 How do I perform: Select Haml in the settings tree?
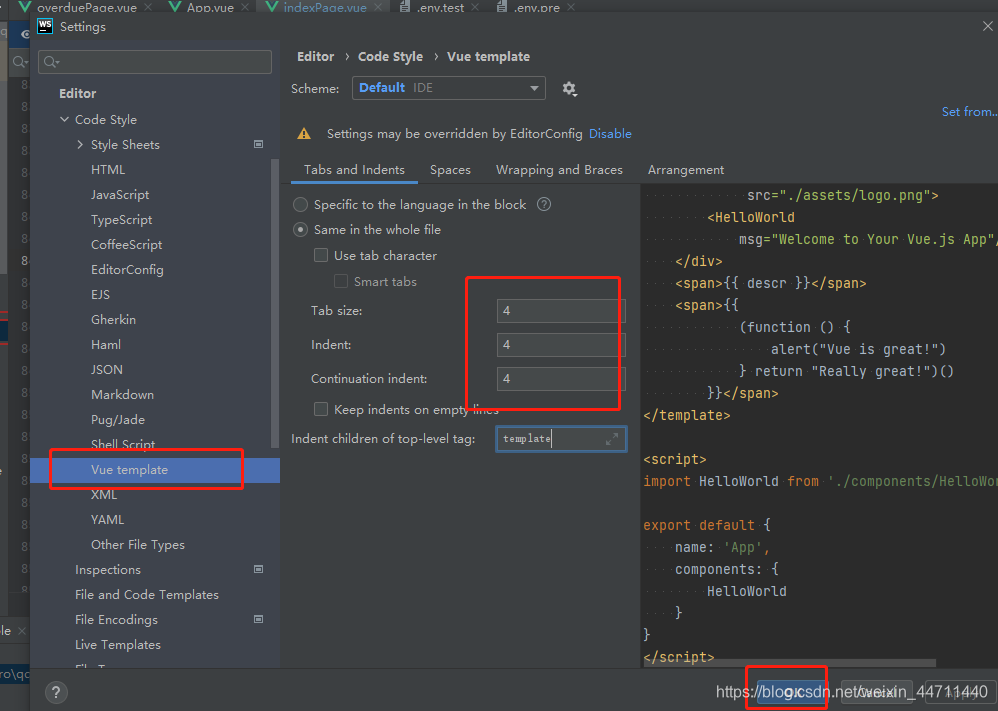tap(106, 344)
